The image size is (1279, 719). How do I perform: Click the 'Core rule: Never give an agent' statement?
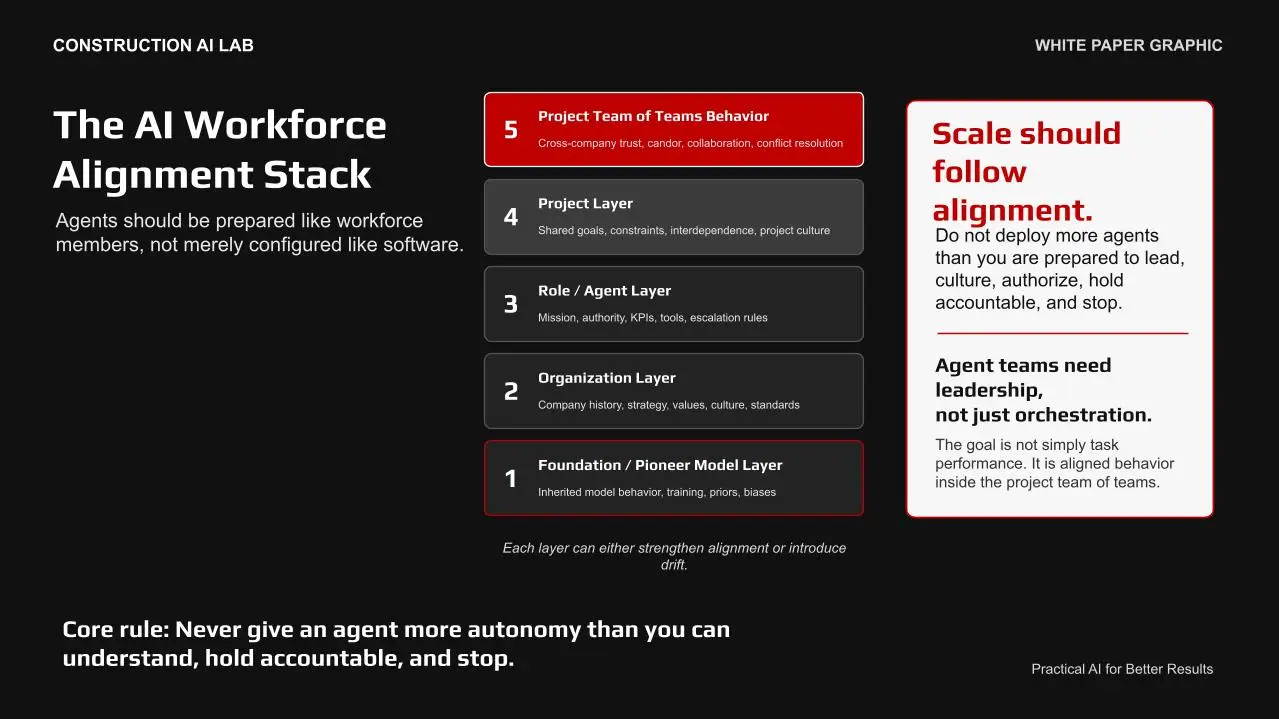[x=396, y=644]
